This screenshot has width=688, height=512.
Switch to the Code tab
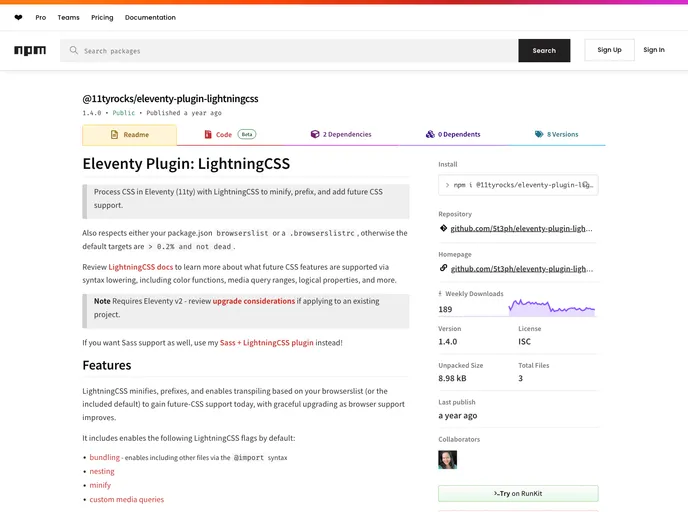[230, 134]
